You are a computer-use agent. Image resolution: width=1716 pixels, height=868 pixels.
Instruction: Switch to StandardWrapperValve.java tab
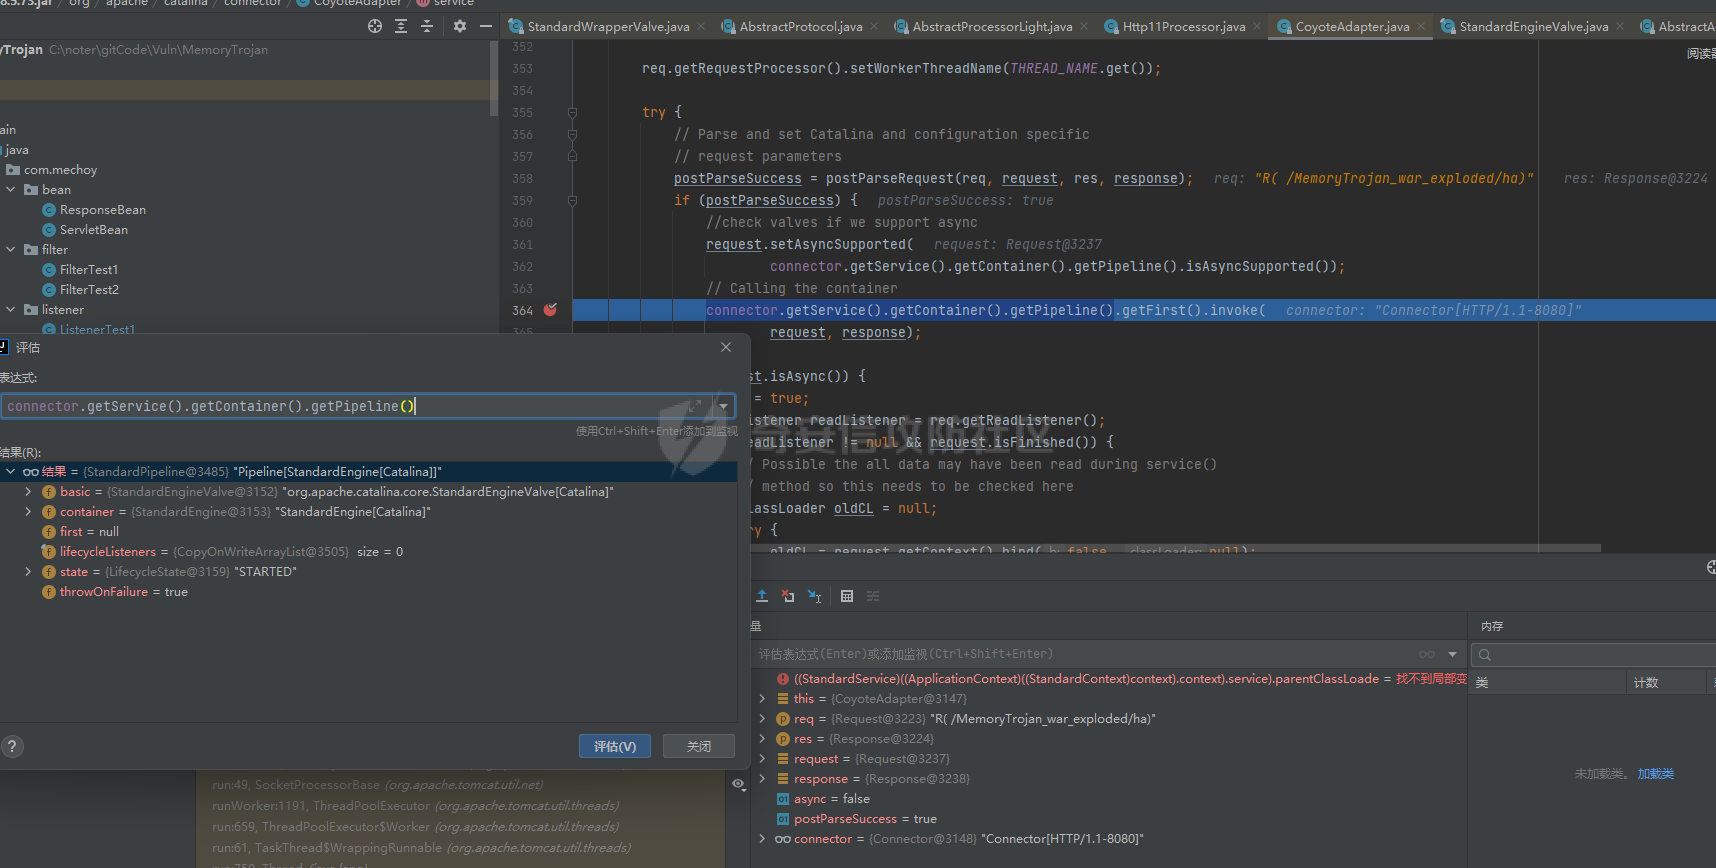608,26
